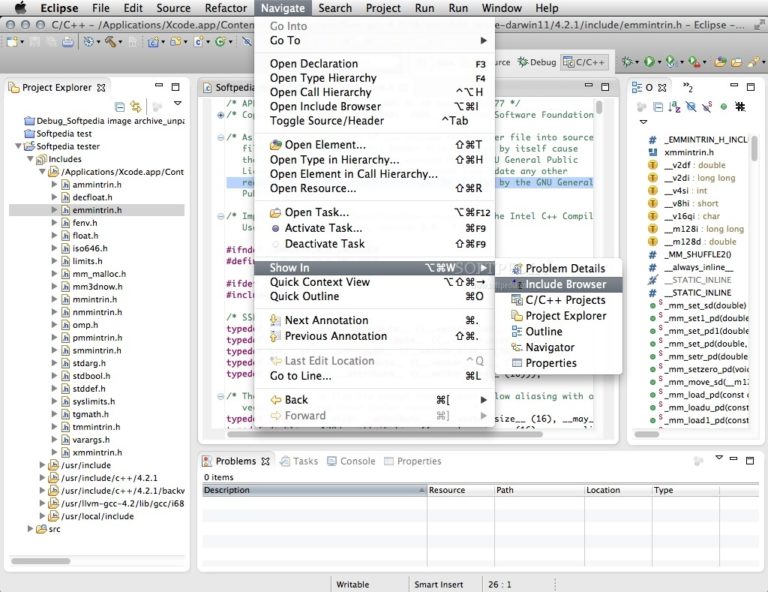
Task: Click the New C/C++ project toolbar icon
Action: click(x=153, y=42)
